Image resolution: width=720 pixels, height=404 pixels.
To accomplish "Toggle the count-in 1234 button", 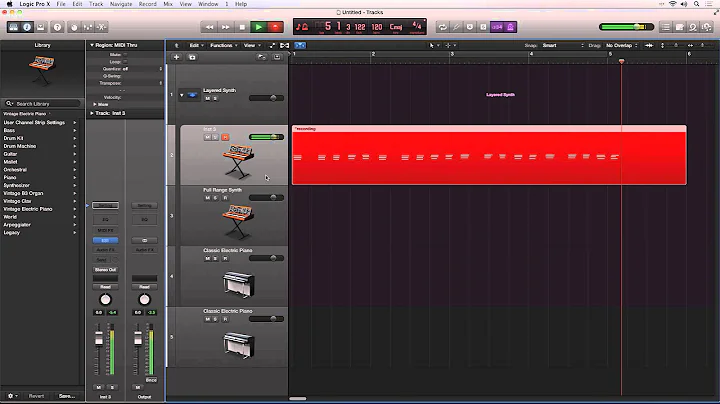I will tap(497, 27).
